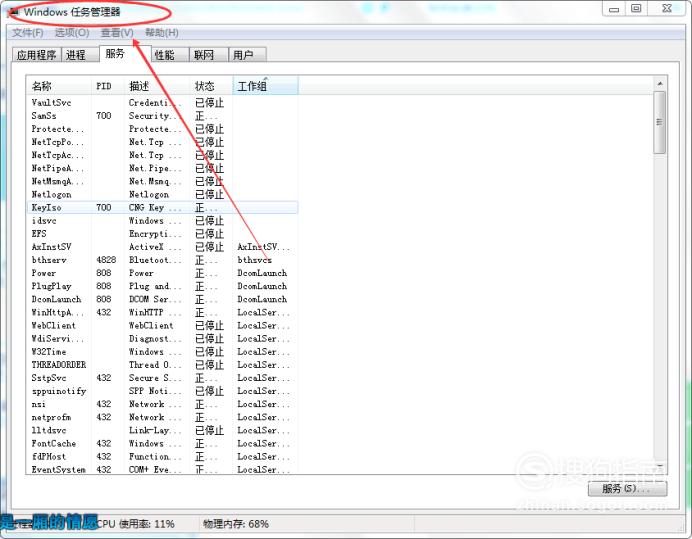This screenshot has width=692, height=539.
Task: Open the 查看(V) menu
Action: click(x=117, y=33)
